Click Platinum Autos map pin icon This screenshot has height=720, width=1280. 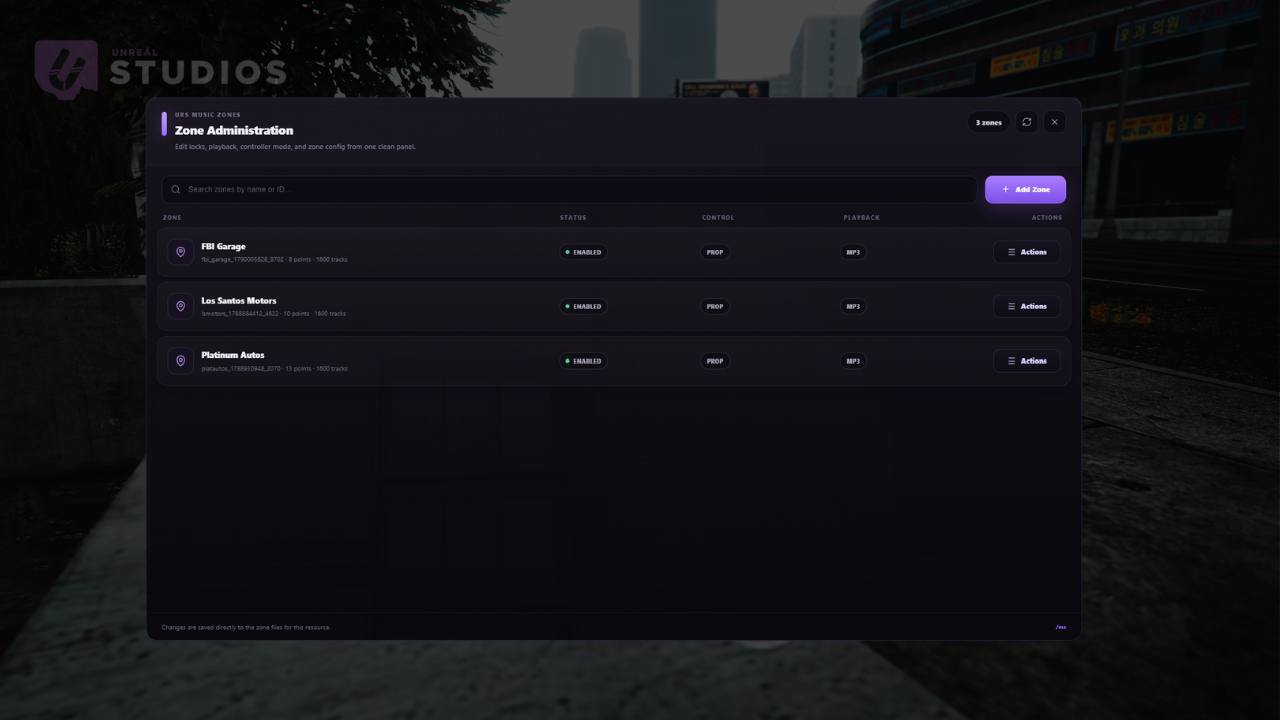click(180, 361)
